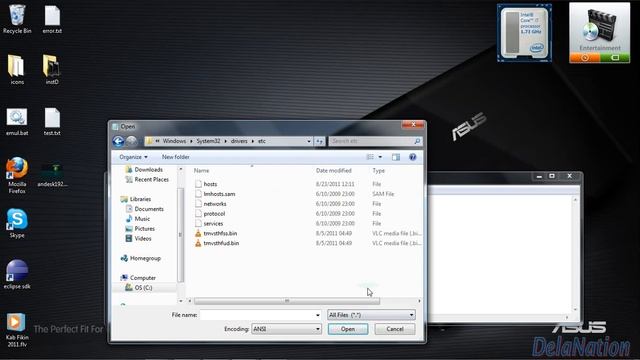Screen dimensions: 640x360
Task: Click the Forward arrow in Open dialog
Action: 131,141
